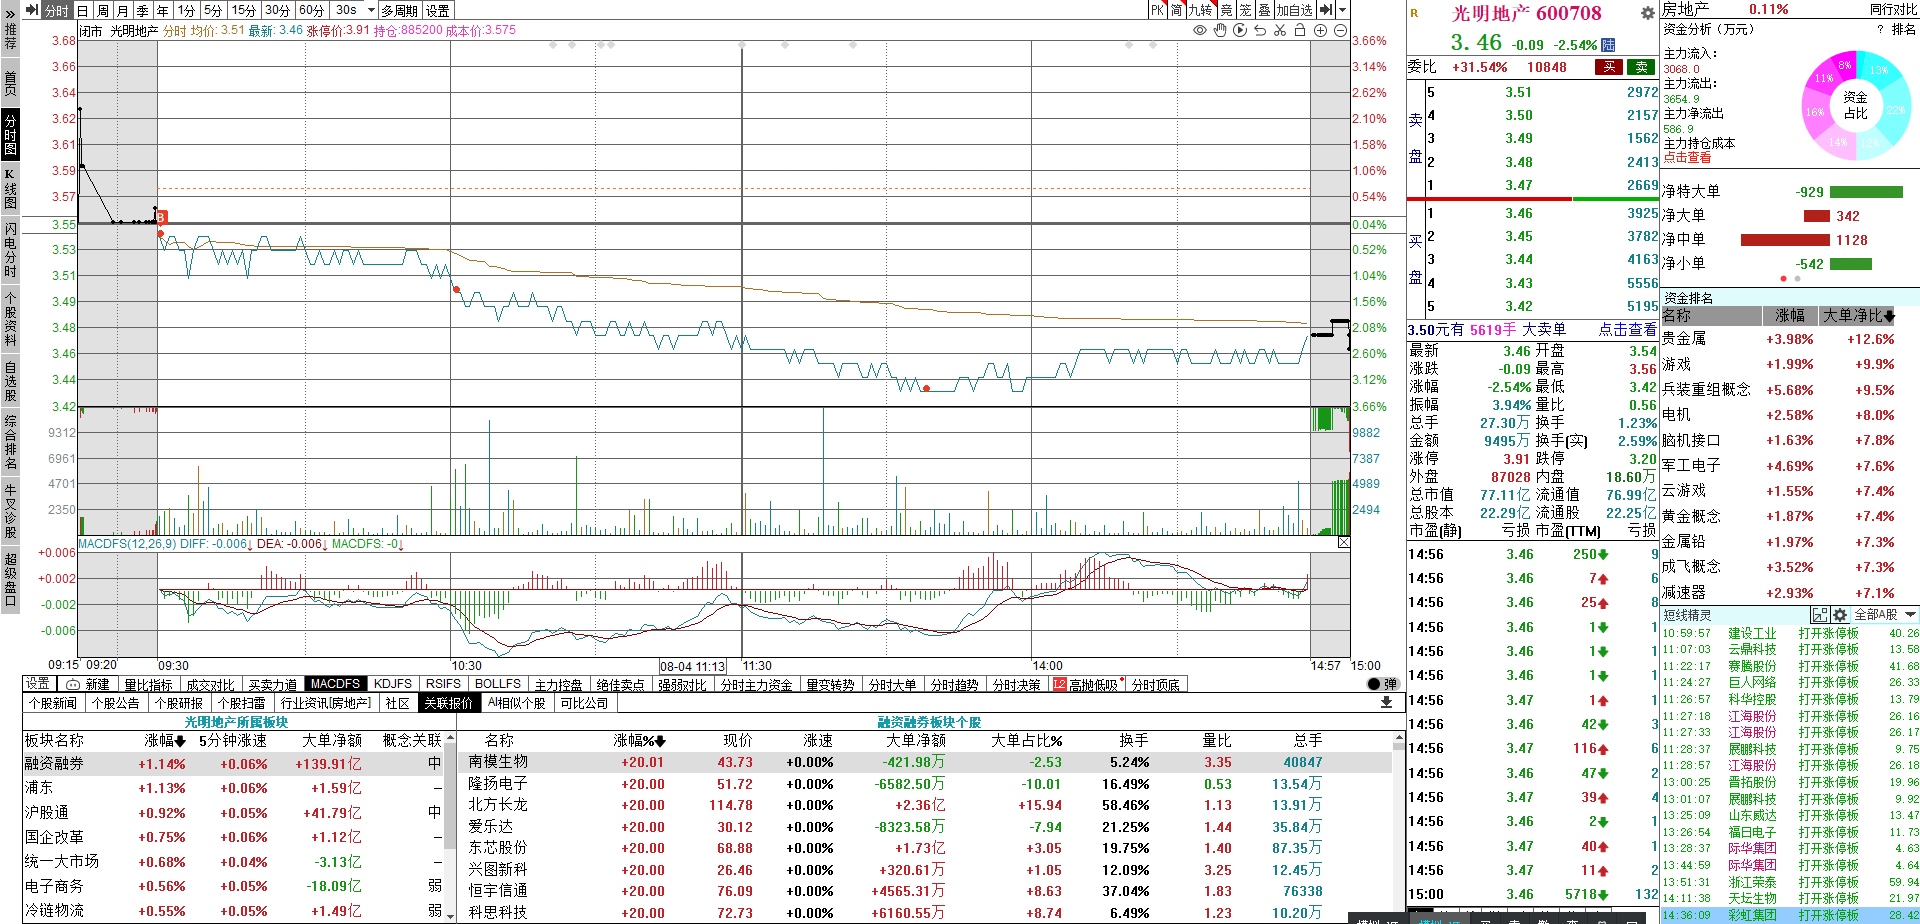Click the pop-out icon beside 短线精灵 gear

pos(1819,615)
